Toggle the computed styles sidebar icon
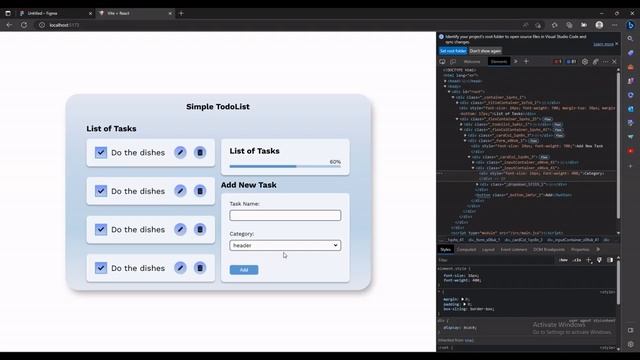 coord(610,260)
